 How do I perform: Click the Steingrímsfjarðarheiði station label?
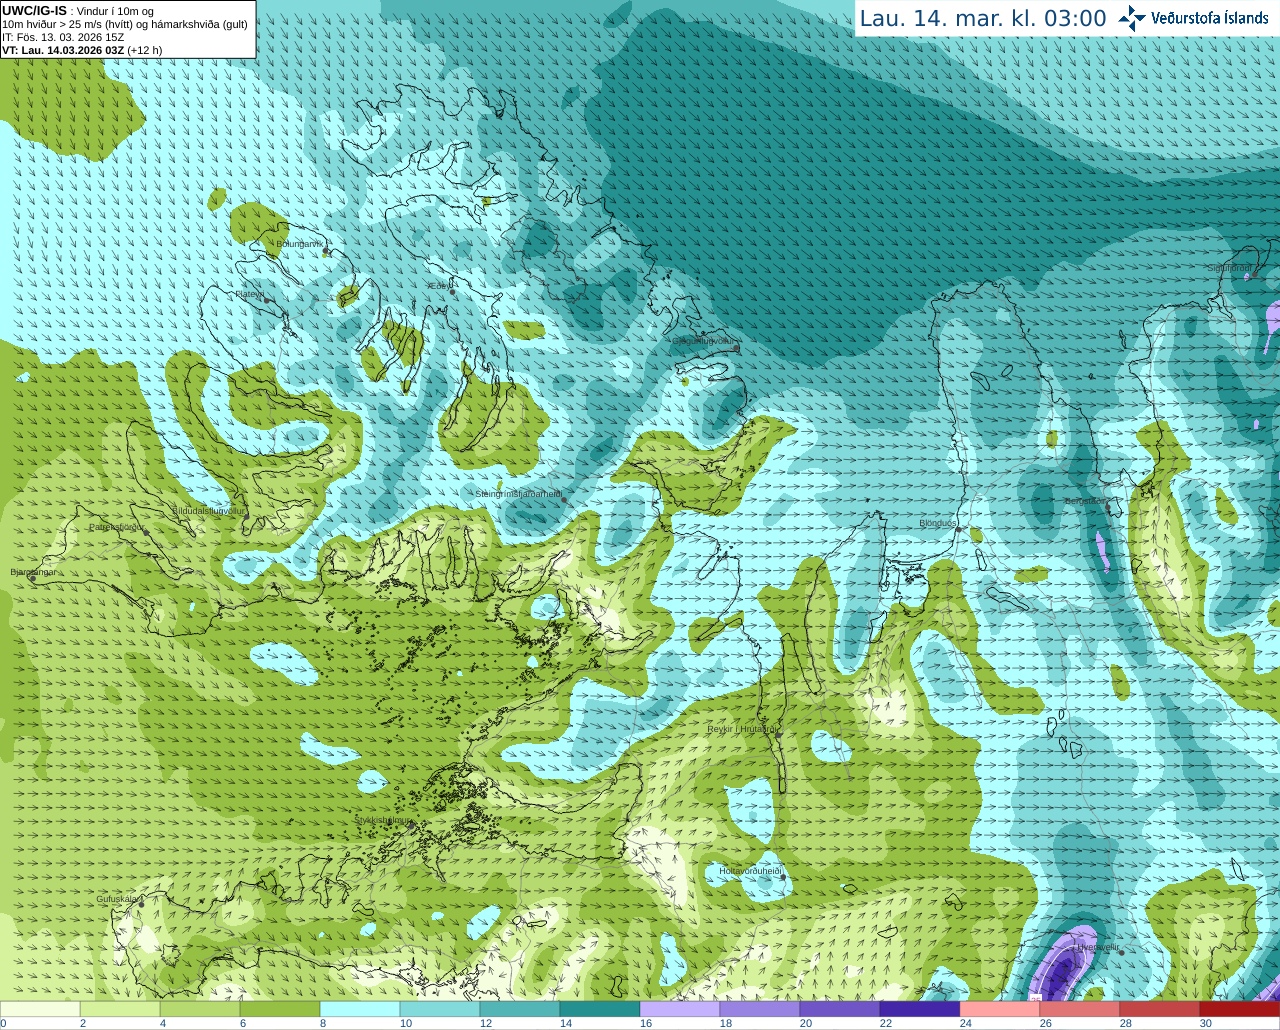(x=518, y=494)
